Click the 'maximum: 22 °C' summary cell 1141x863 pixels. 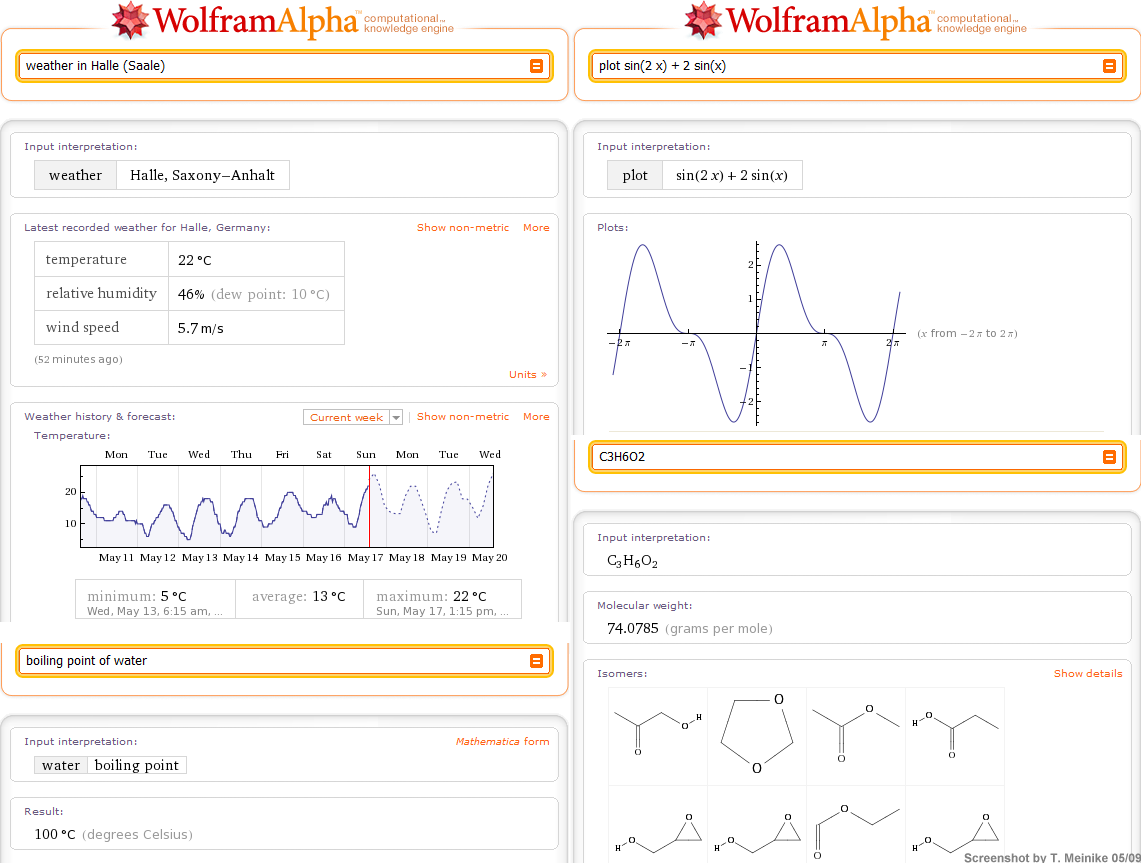coord(442,599)
